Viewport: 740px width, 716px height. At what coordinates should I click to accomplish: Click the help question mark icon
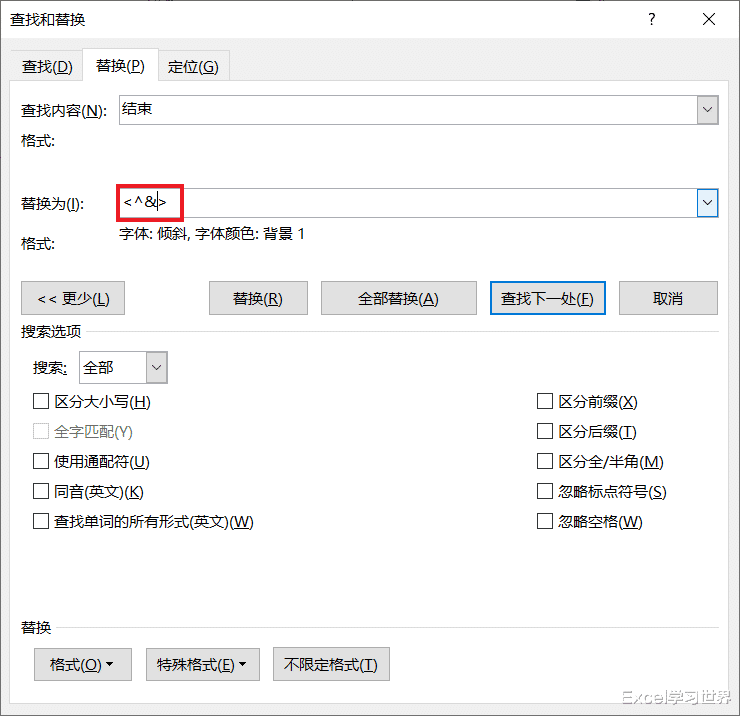coord(652,19)
